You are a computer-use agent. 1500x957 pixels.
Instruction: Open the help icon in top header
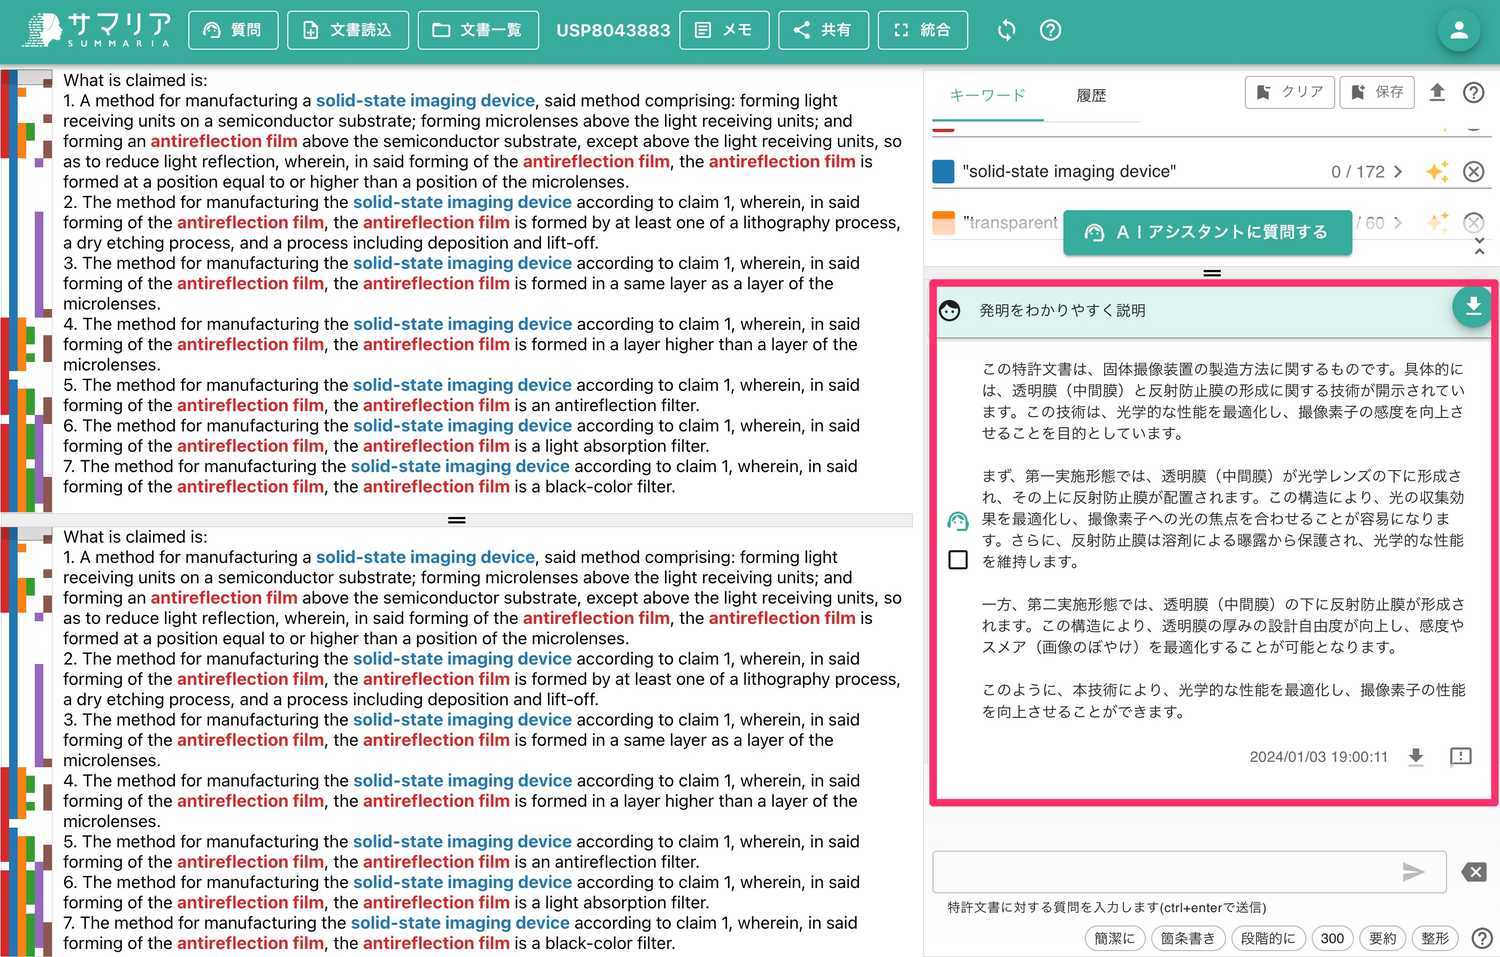pyautogui.click(x=1050, y=30)
